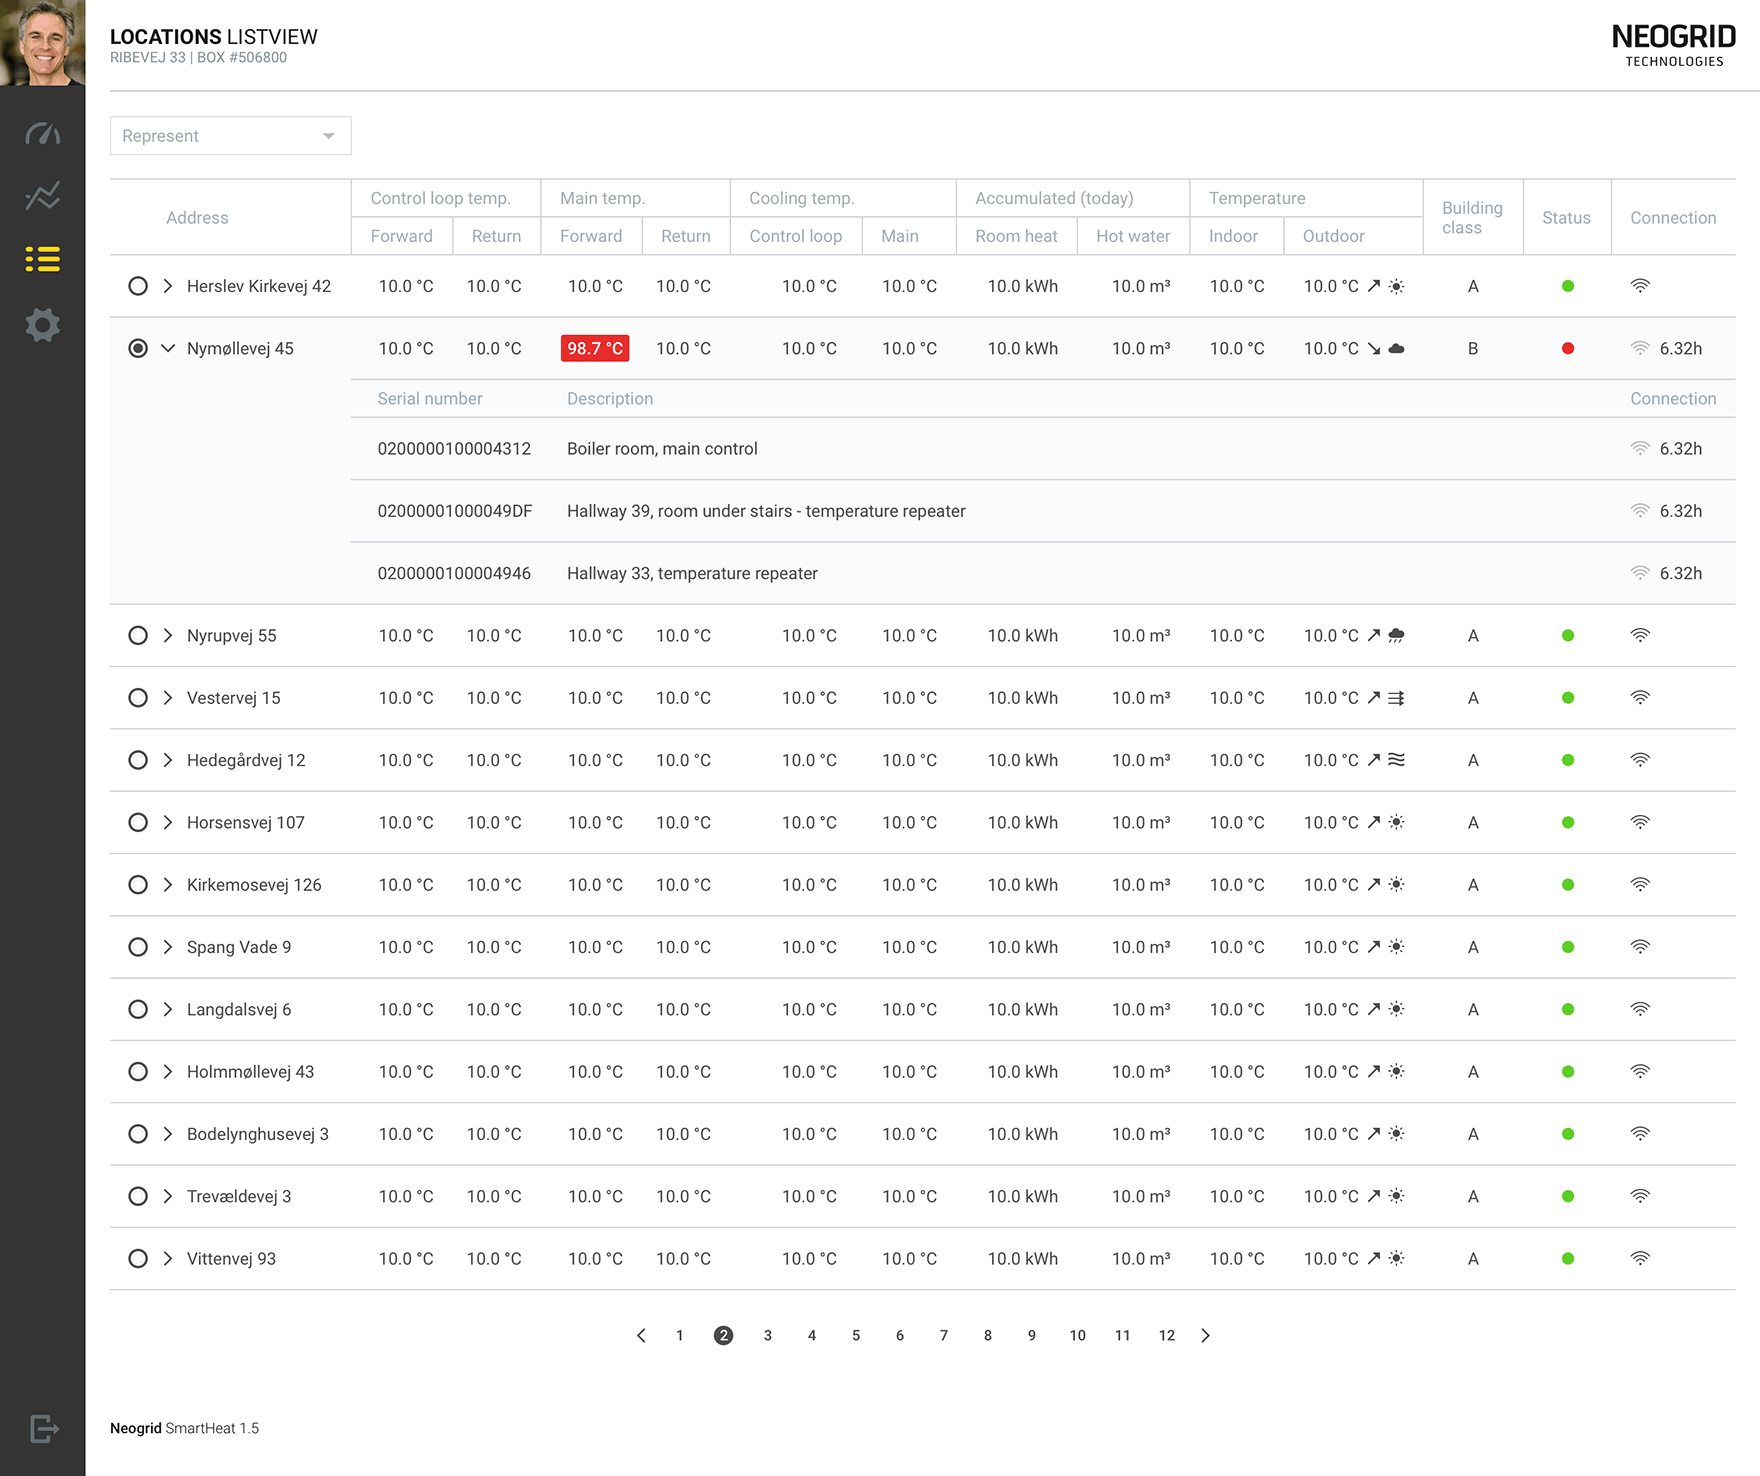The width and height of the screenshot is (1760, 1476).
Task: Click the wifi connection icon for Herslev Kirkevej 42
Action: tap(1640, 286)
